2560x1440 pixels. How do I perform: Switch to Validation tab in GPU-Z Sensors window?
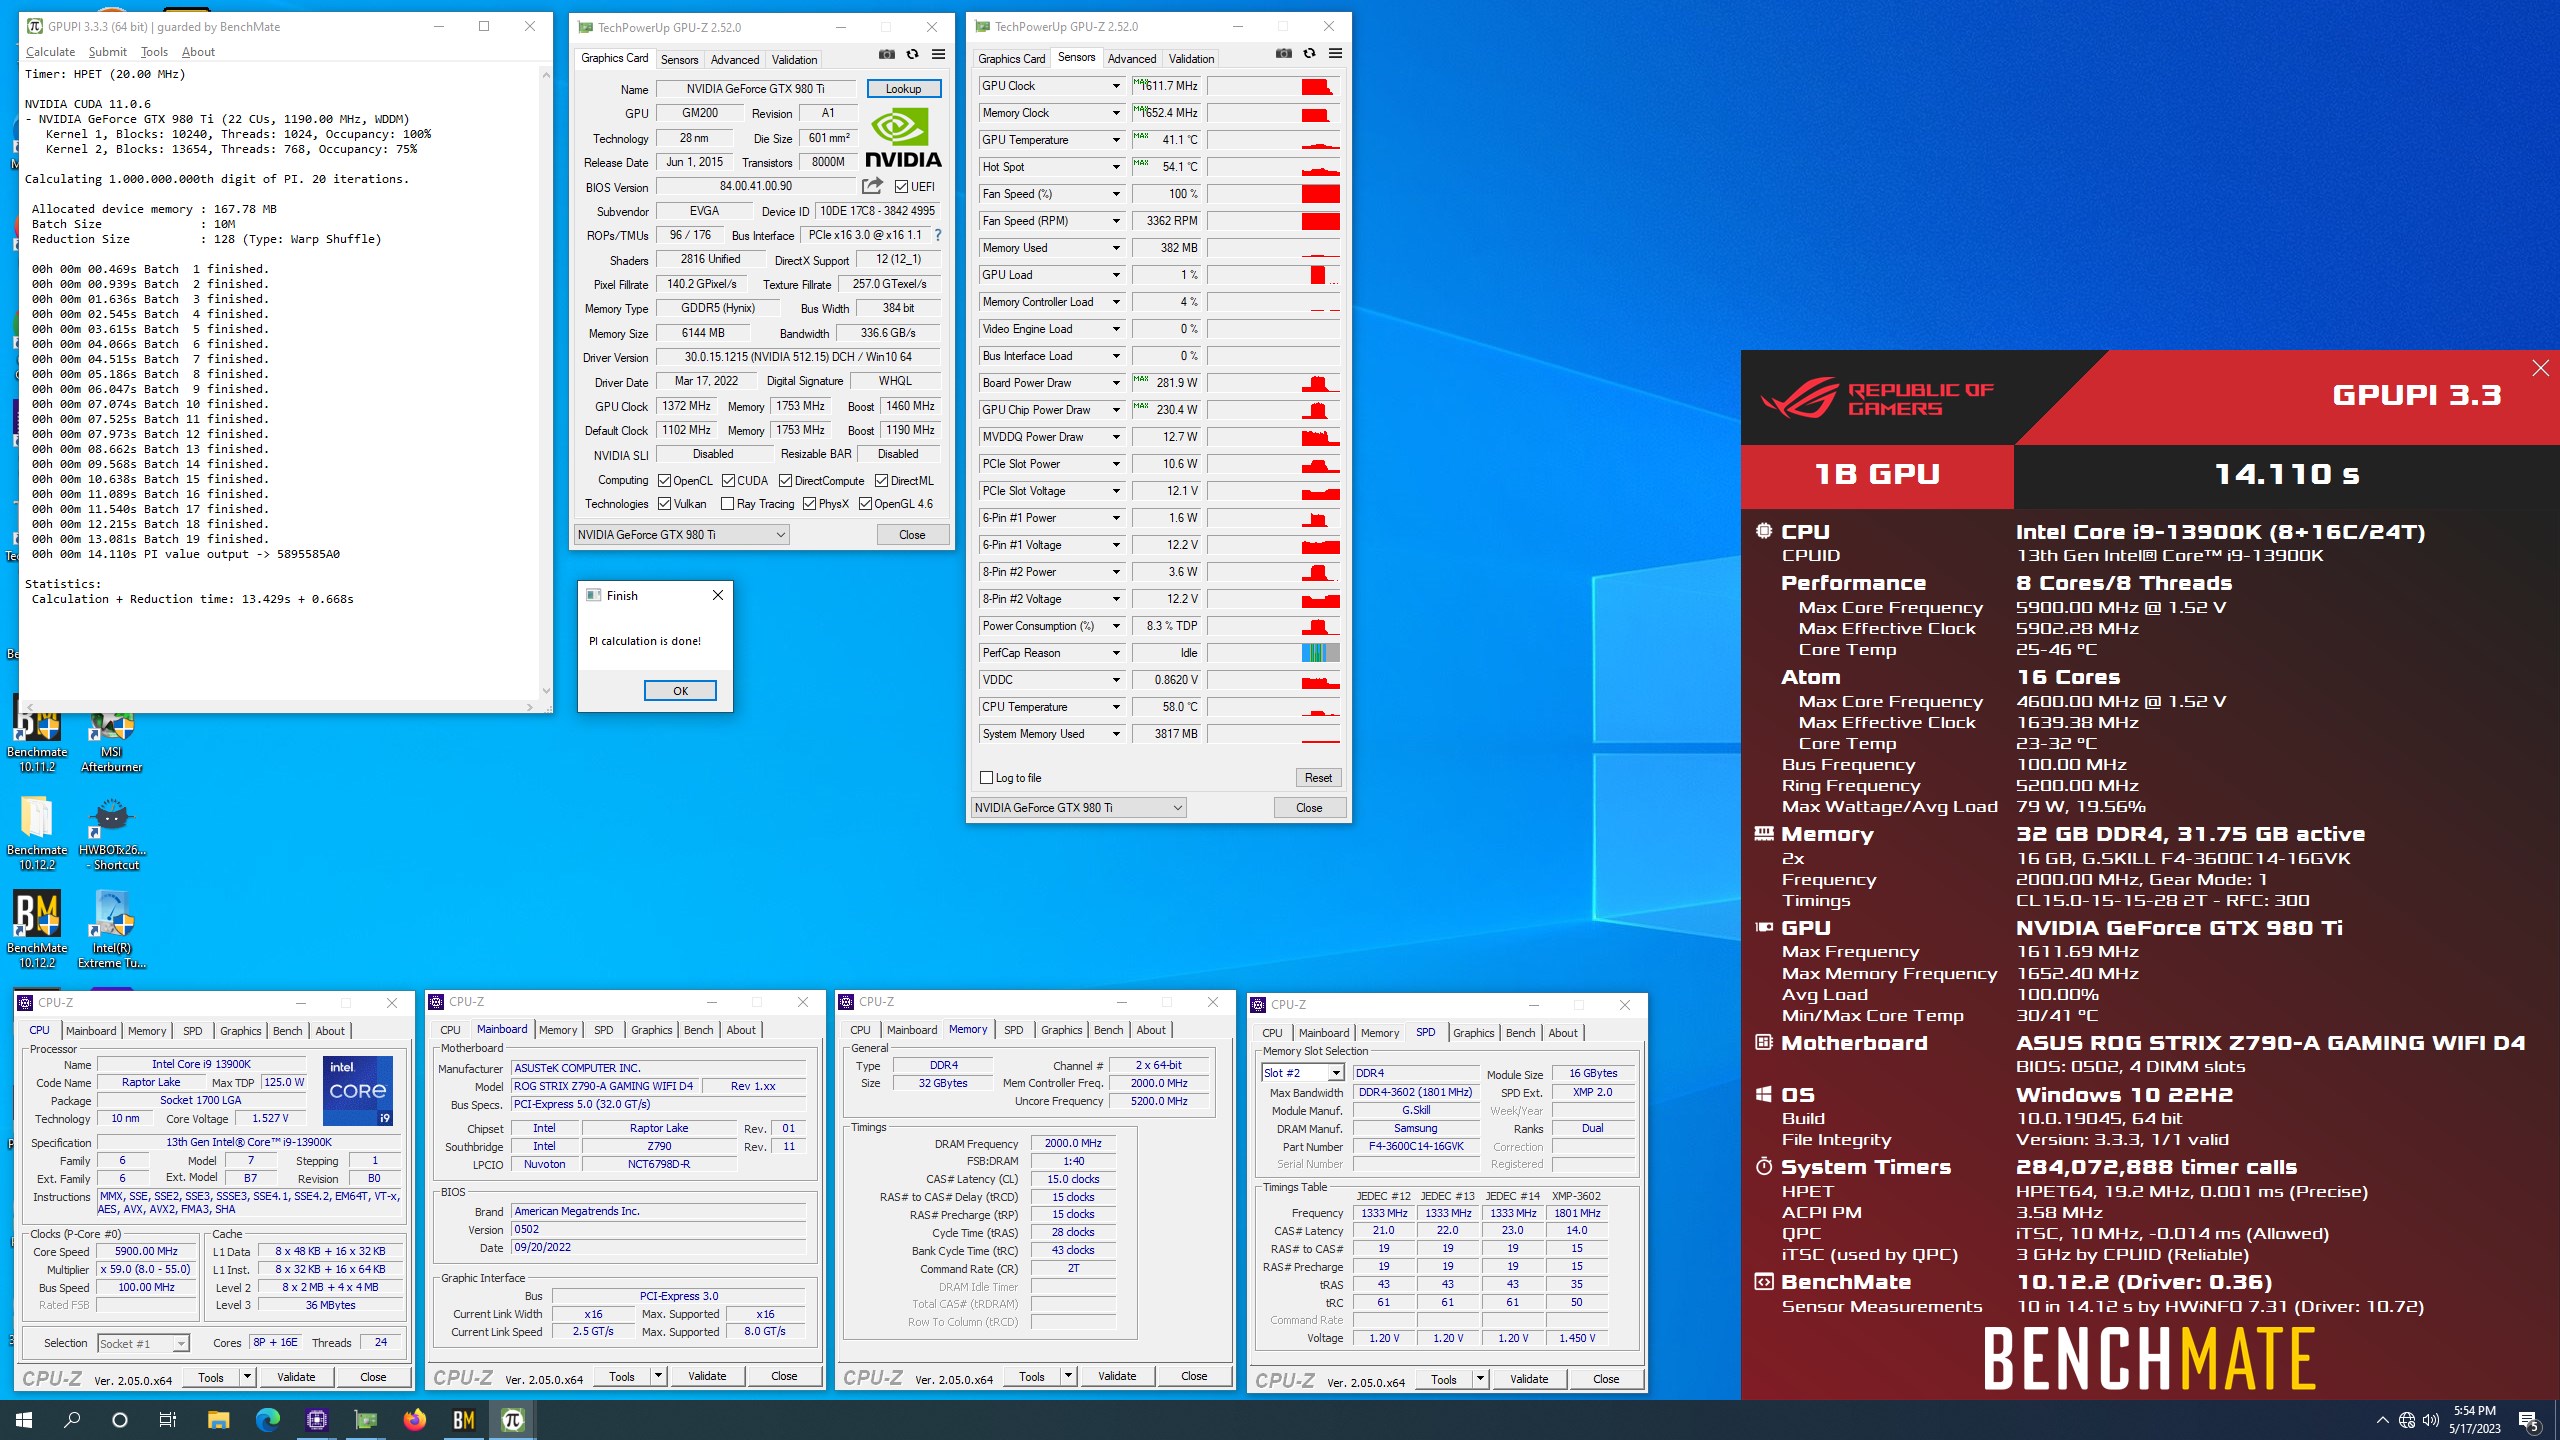(x=1191, y=58)
